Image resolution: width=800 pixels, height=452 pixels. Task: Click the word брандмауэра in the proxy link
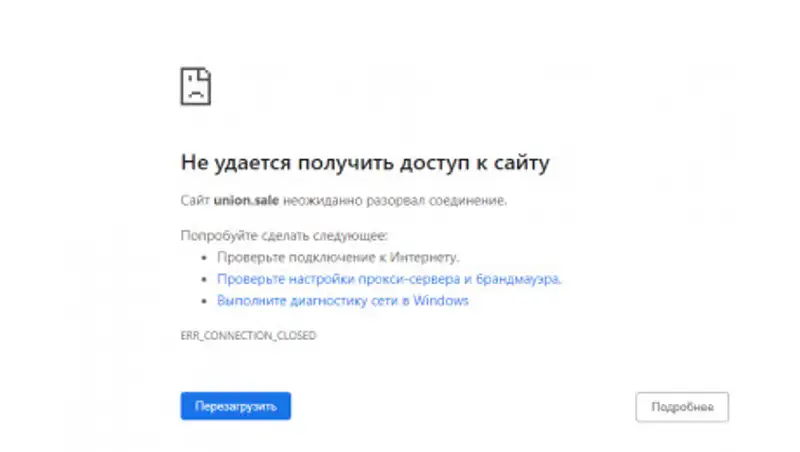tap(522, 279)
